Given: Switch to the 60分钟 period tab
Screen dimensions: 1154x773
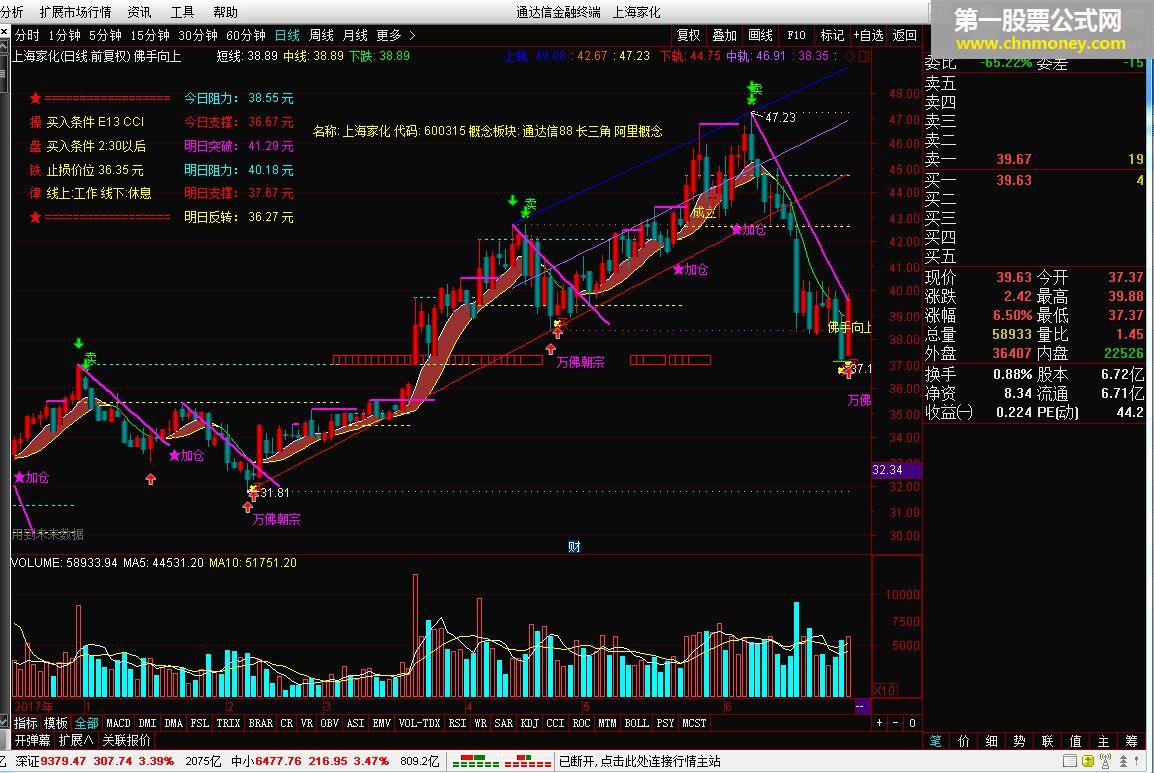Looking at the screenshot, I should [246, 35].
